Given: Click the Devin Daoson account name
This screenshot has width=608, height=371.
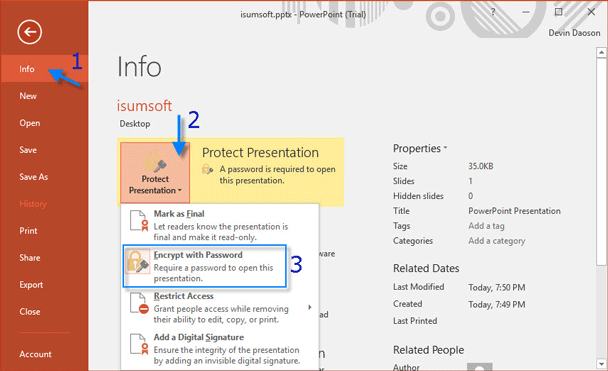Looking at the screenshot, I should [x=574, y=33].
